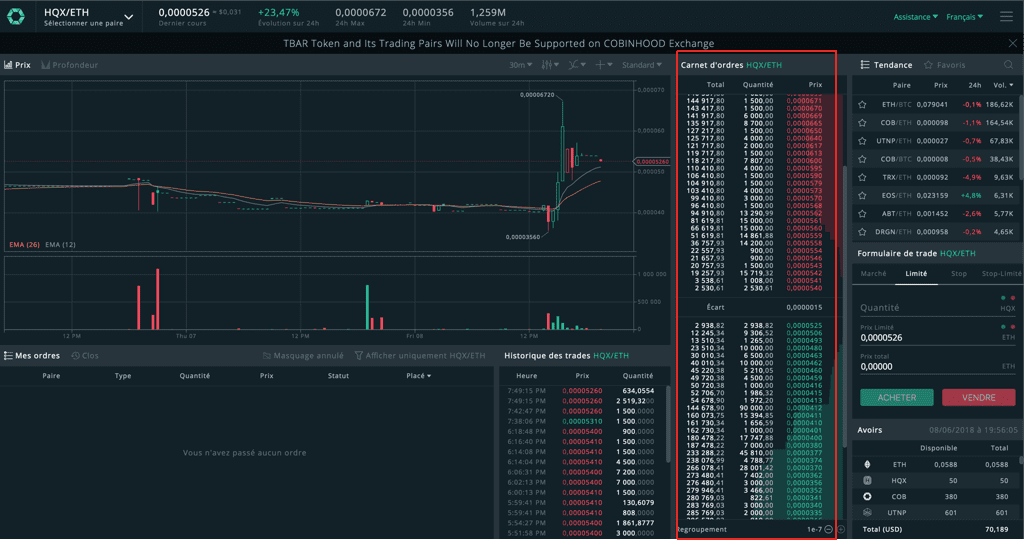The width and height of the screenshot is (1024, 541).
Task: Open the 30m interval dropdown
Action: point(520,65)
